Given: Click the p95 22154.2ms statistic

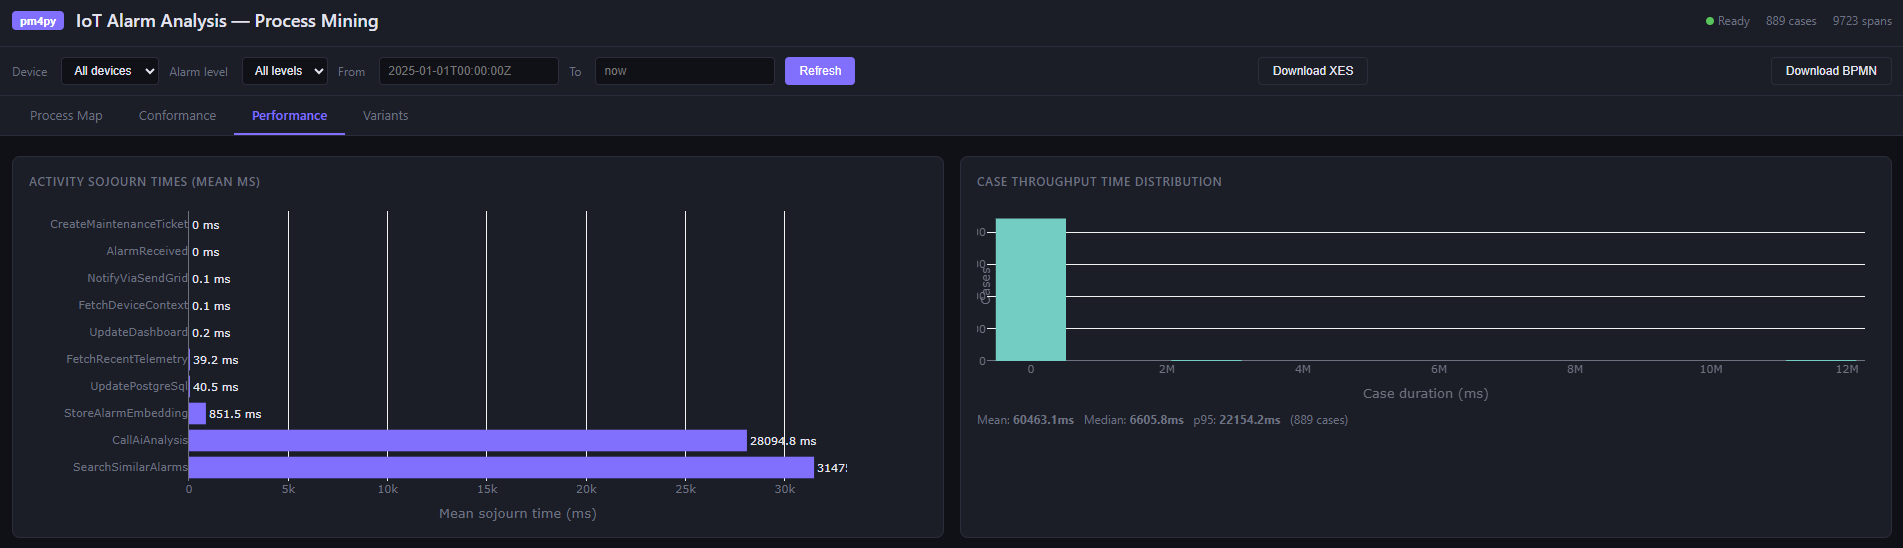Looking at the screenshot, I should click(1237, 420).
